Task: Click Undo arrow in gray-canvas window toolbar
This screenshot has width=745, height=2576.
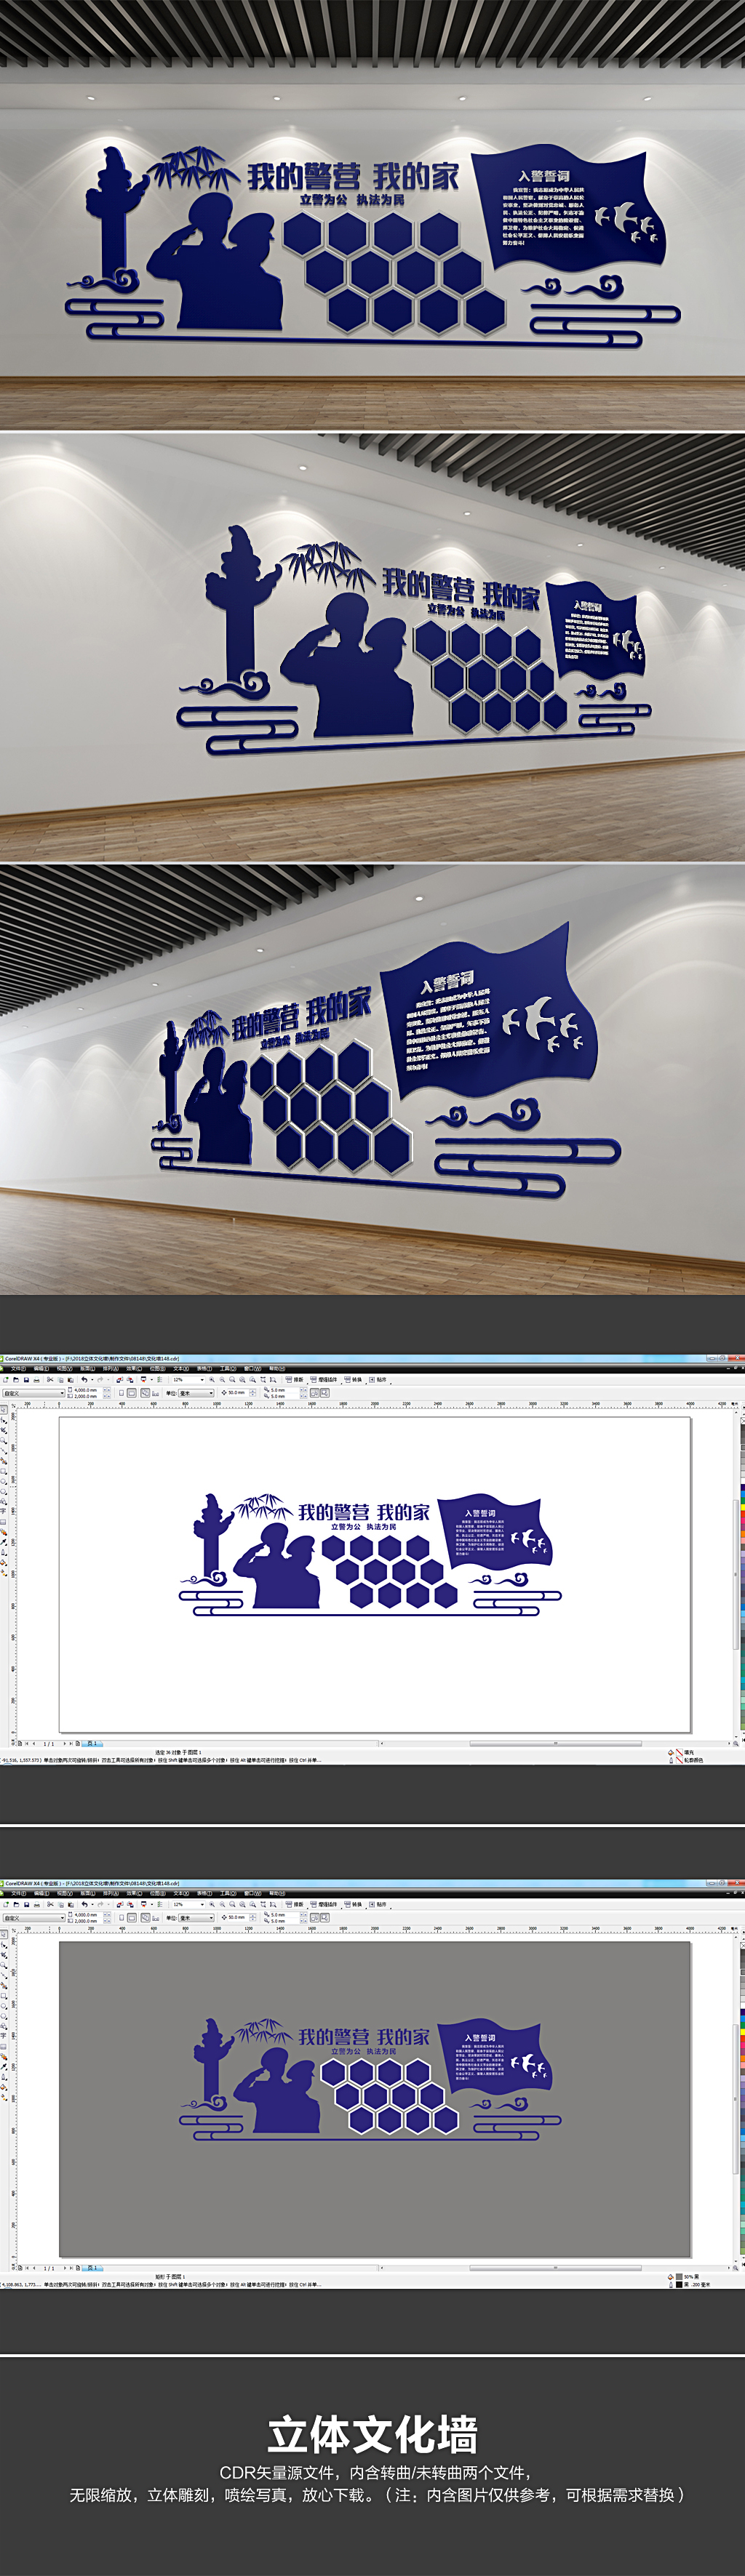Action: pyautogui.click(x=85, y=1904)
